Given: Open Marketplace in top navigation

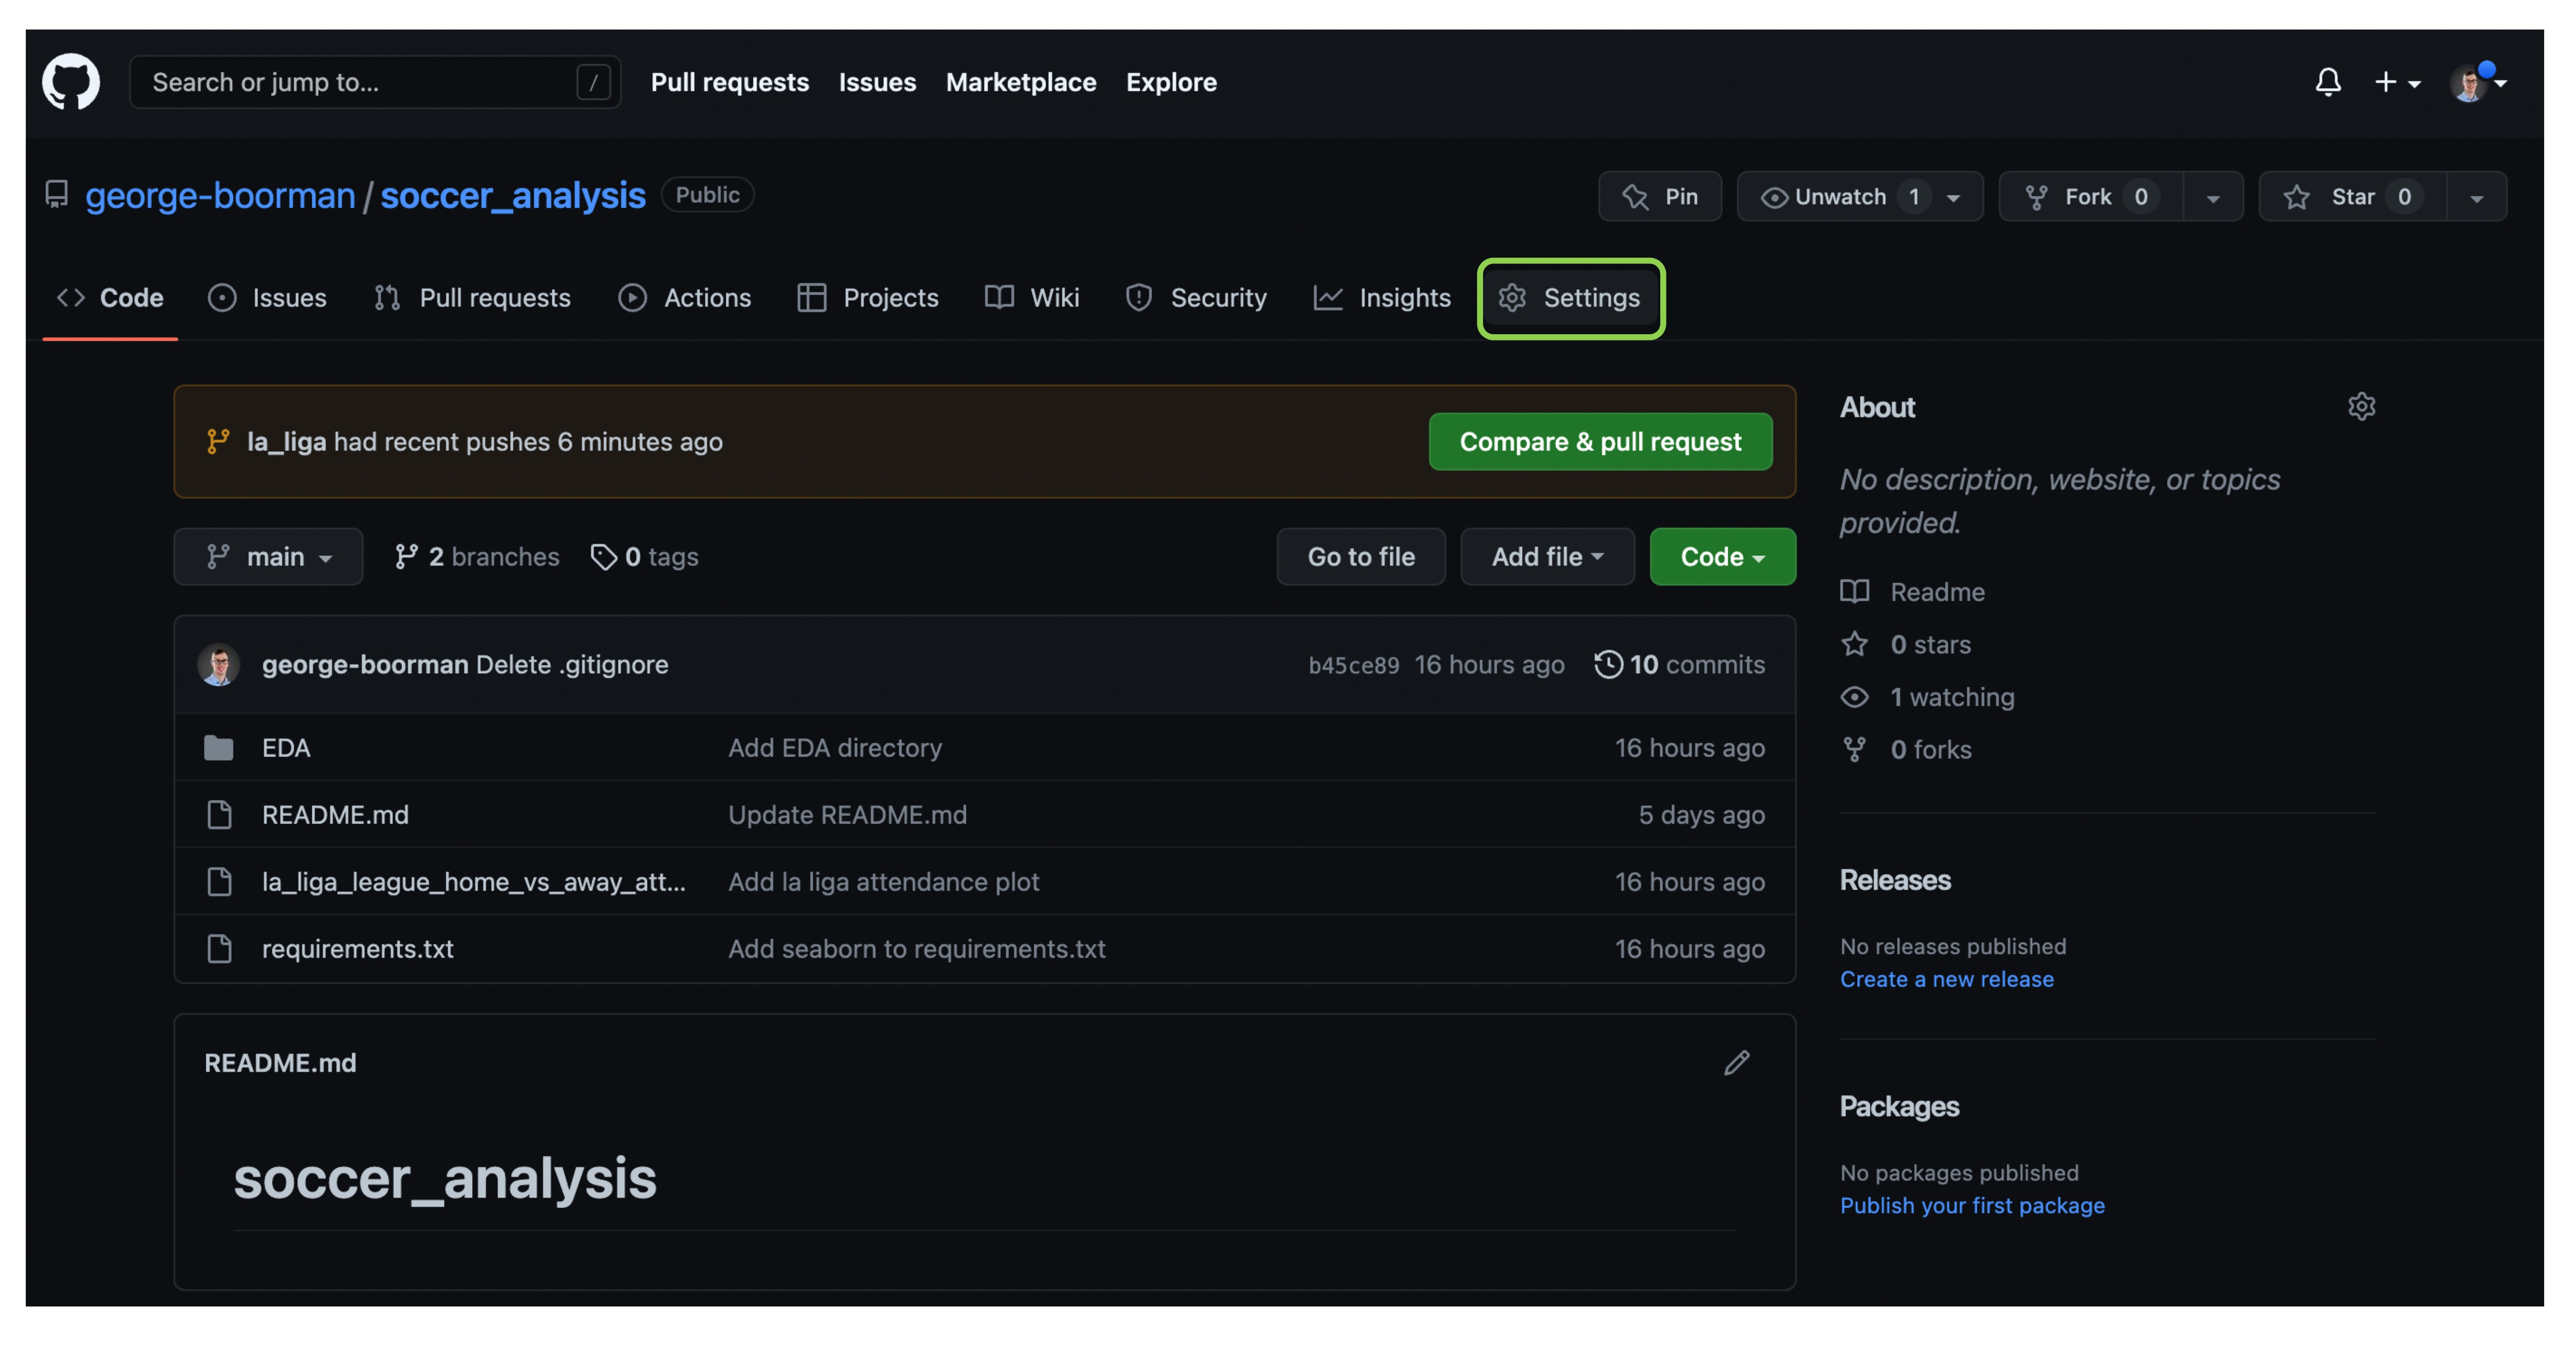Looking at the screenshot, I should 1021,82.
